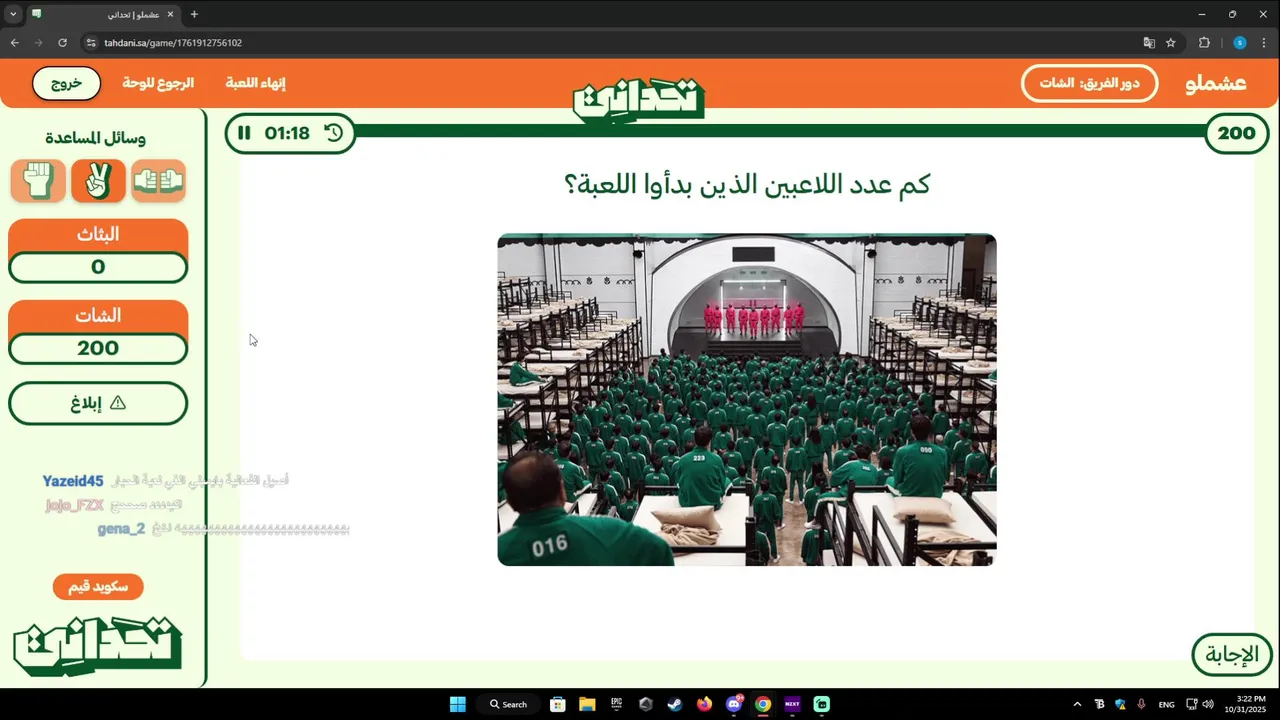Open volume control in system tray

click(x=1208, y=704)
